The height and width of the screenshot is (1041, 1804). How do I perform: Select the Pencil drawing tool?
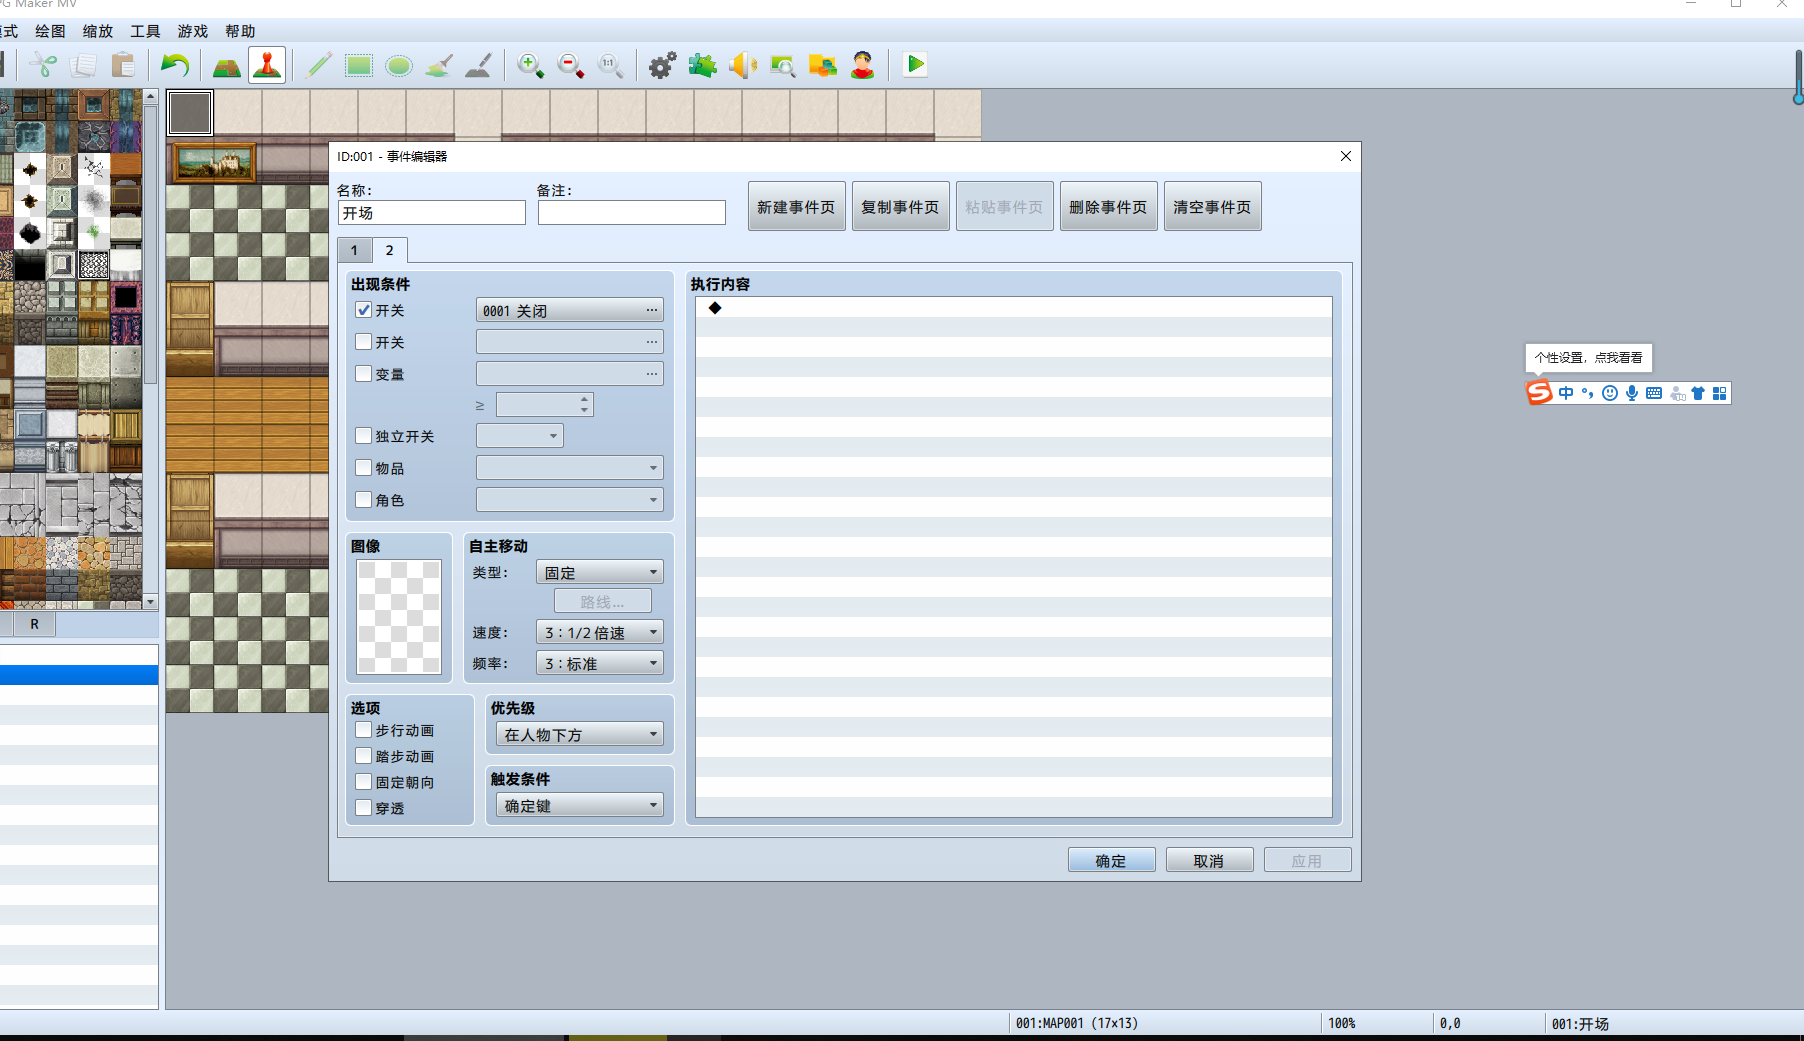(319, 66)
